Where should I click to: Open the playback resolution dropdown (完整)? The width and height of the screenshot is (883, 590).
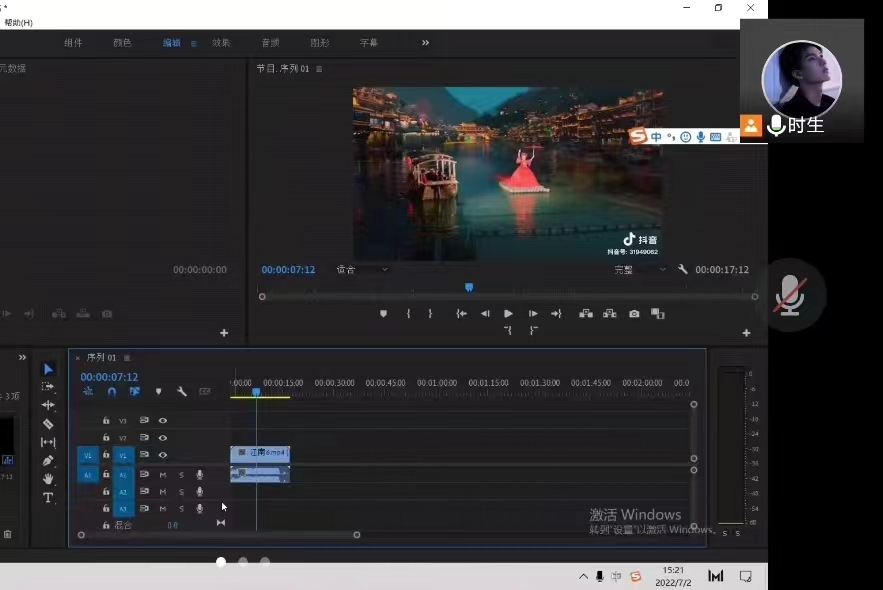[640, 270]
